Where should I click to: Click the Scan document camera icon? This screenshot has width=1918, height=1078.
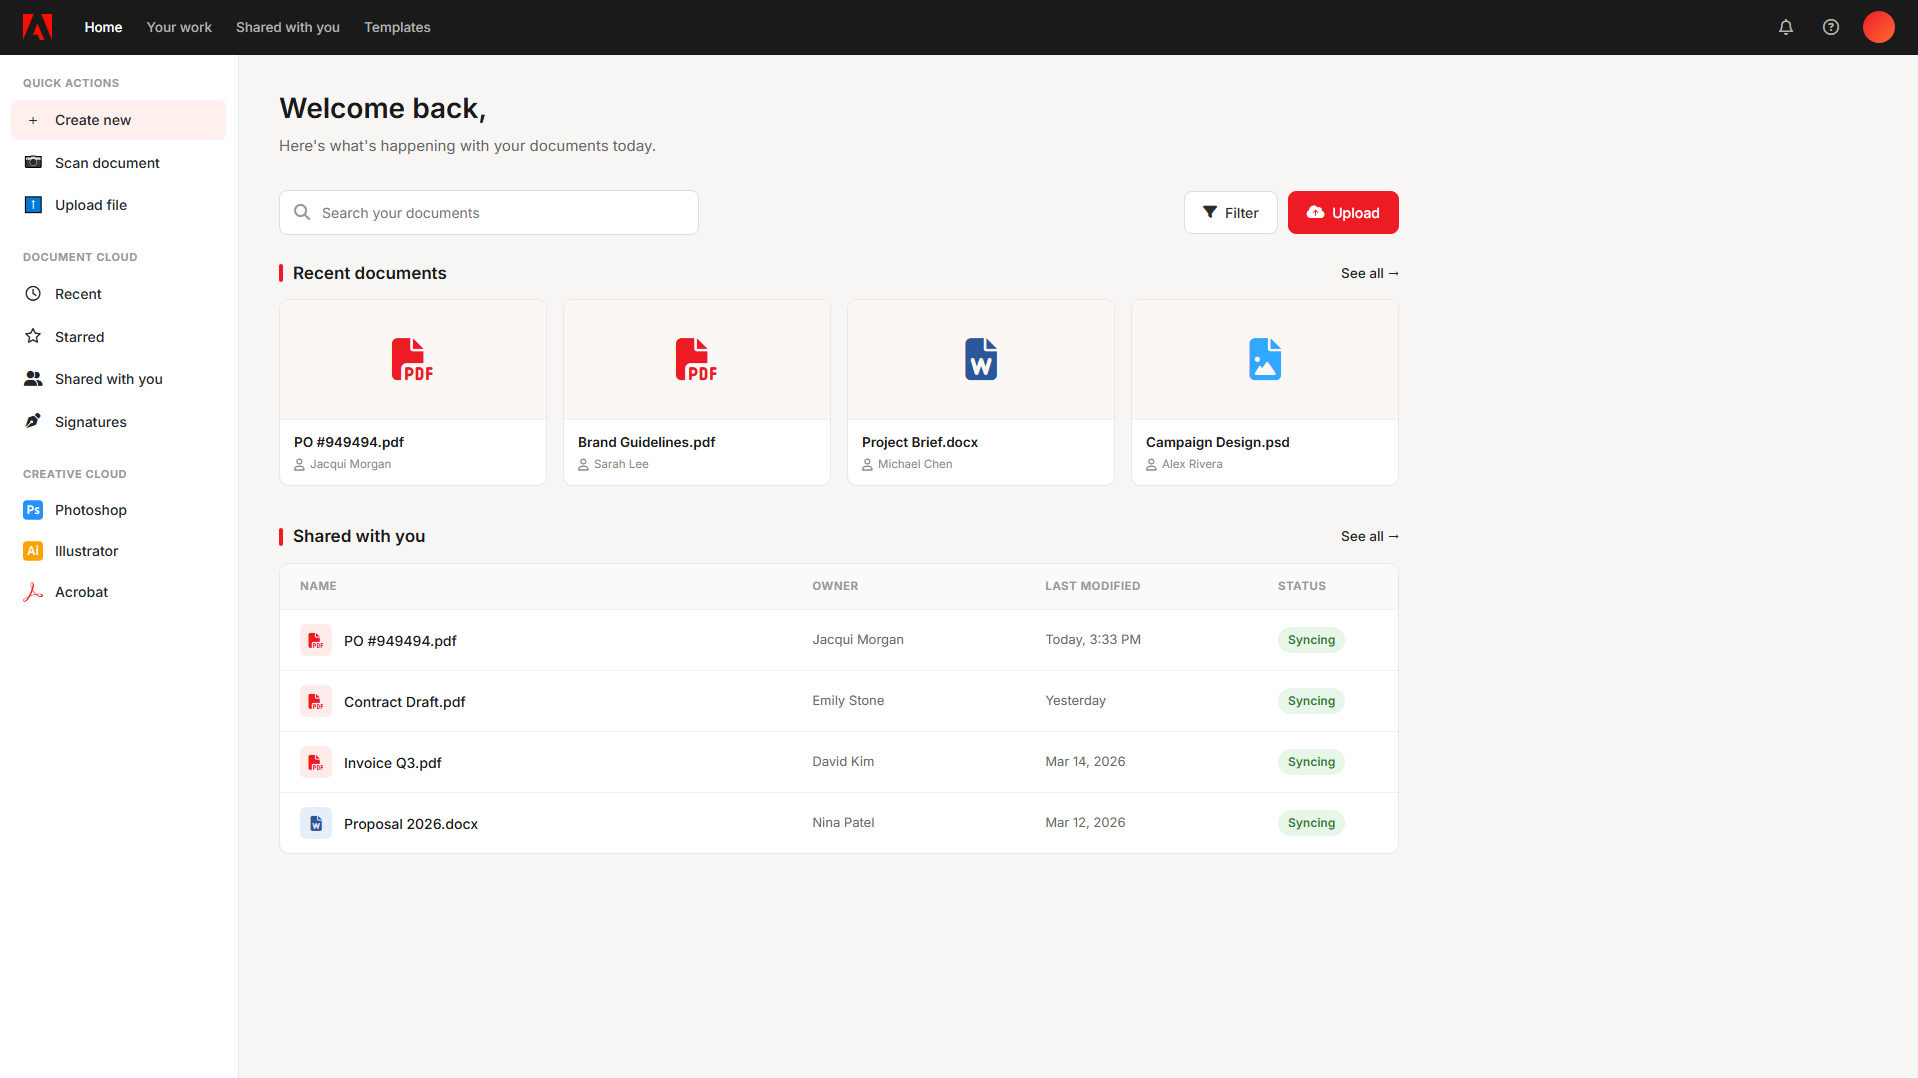[33, 162]
